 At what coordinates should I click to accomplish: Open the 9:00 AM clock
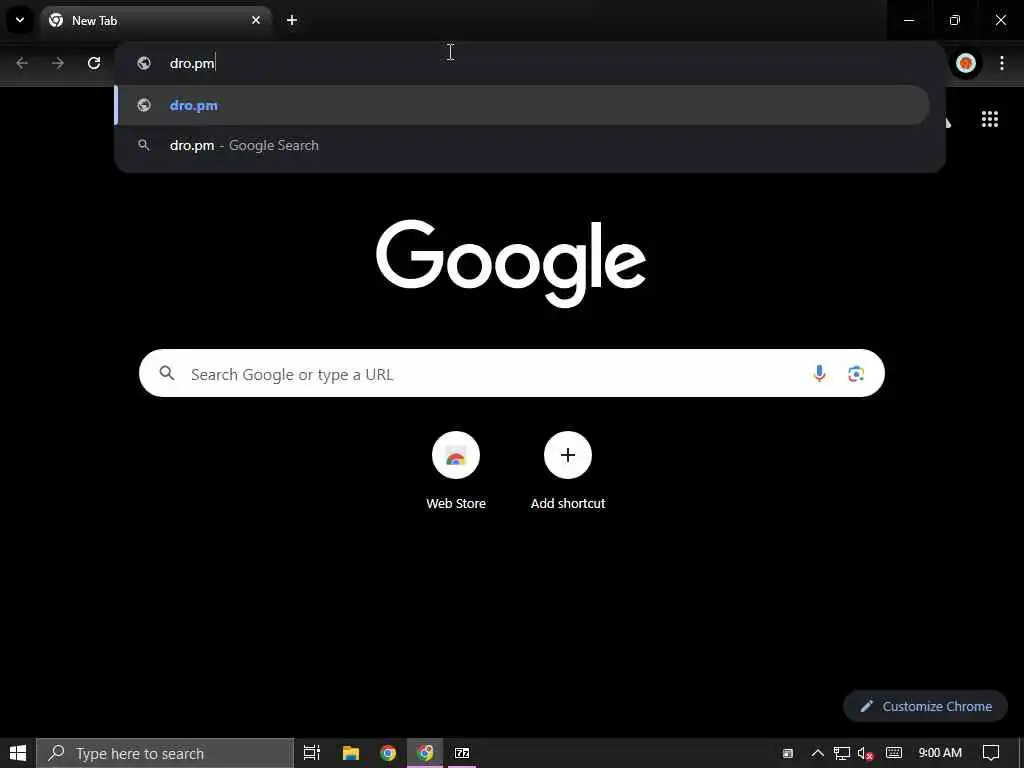[940, 753]
